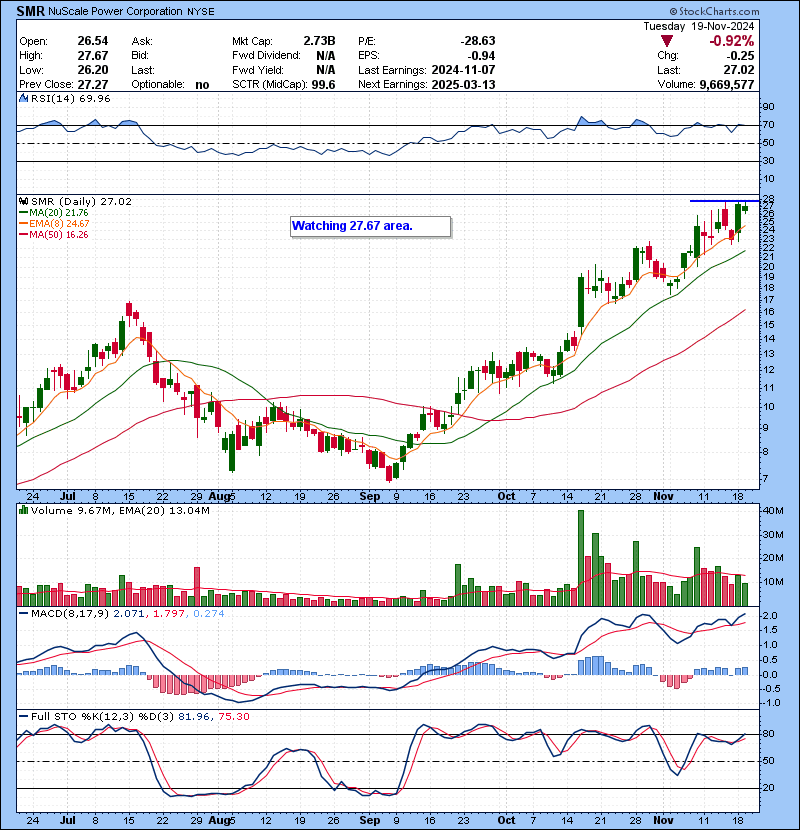Click the EMA(8) 24.67 legend entry

click(x=54, y=224)
